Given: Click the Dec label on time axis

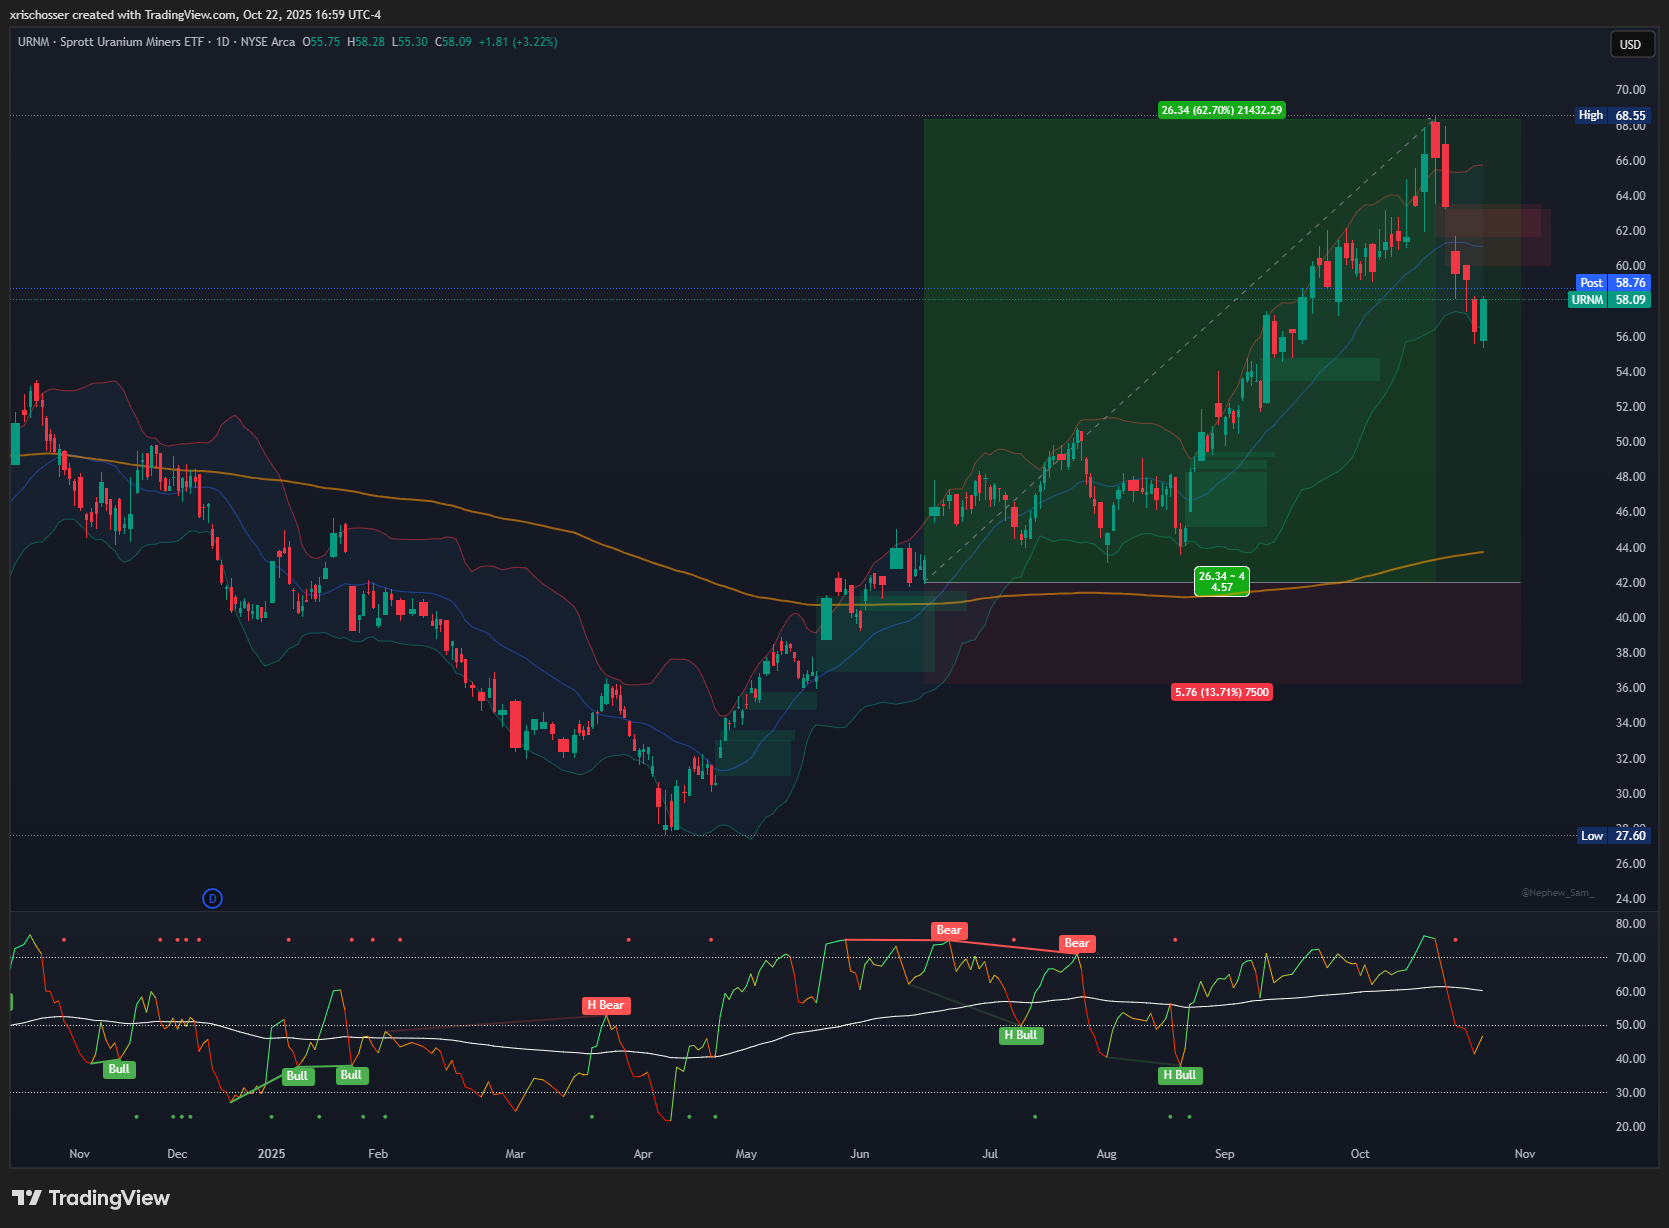Looking at the screenshot, I should click(x=177, y=1154).
